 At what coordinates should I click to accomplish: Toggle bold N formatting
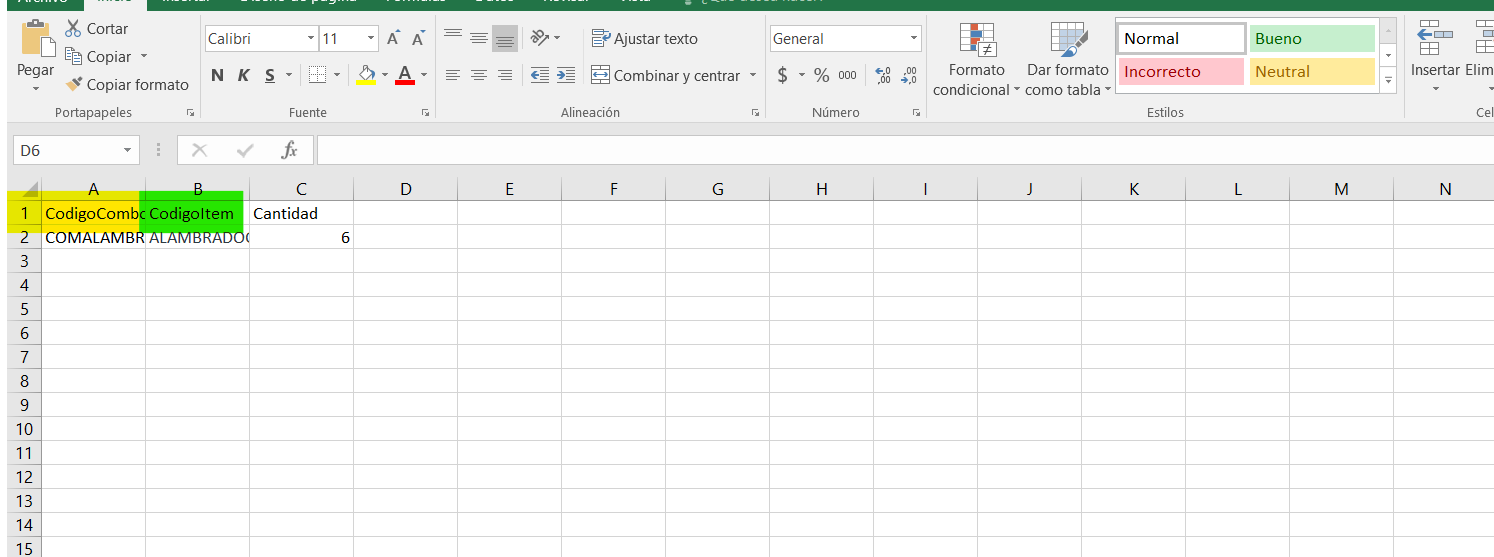click(217, 75)
